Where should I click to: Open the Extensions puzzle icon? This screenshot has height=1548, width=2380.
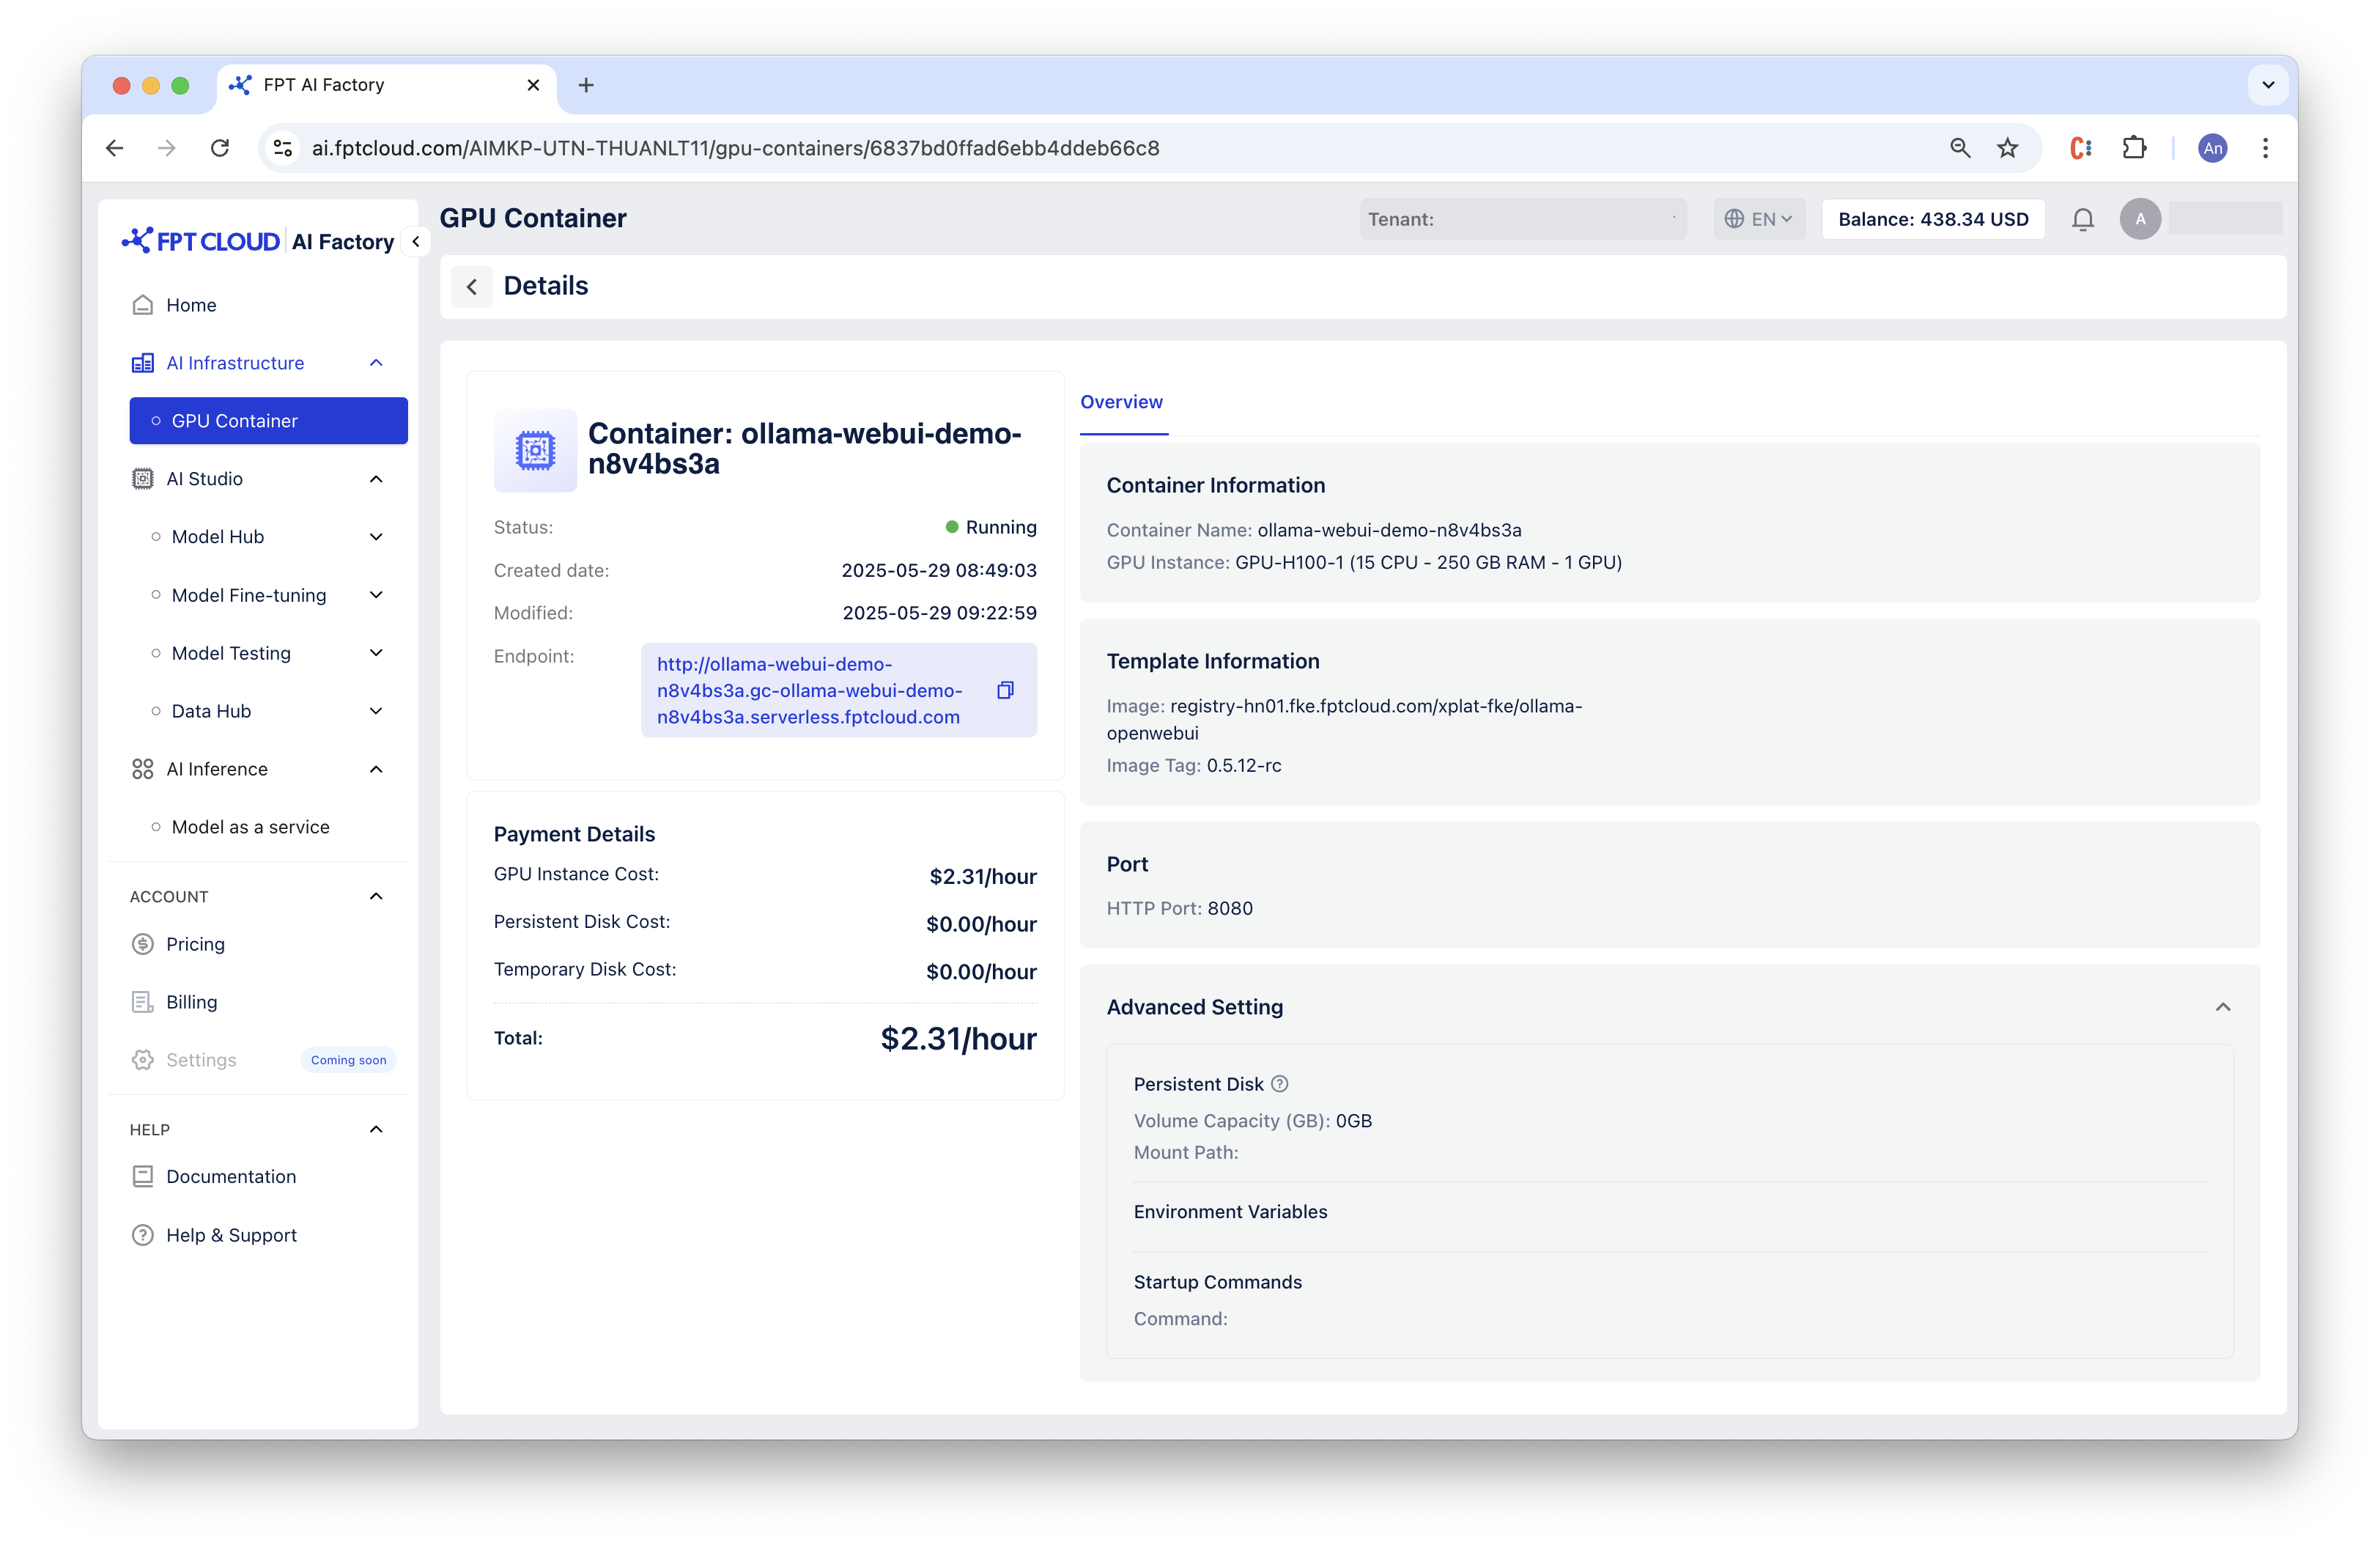pyautogui.click(x=2134, y=148)
